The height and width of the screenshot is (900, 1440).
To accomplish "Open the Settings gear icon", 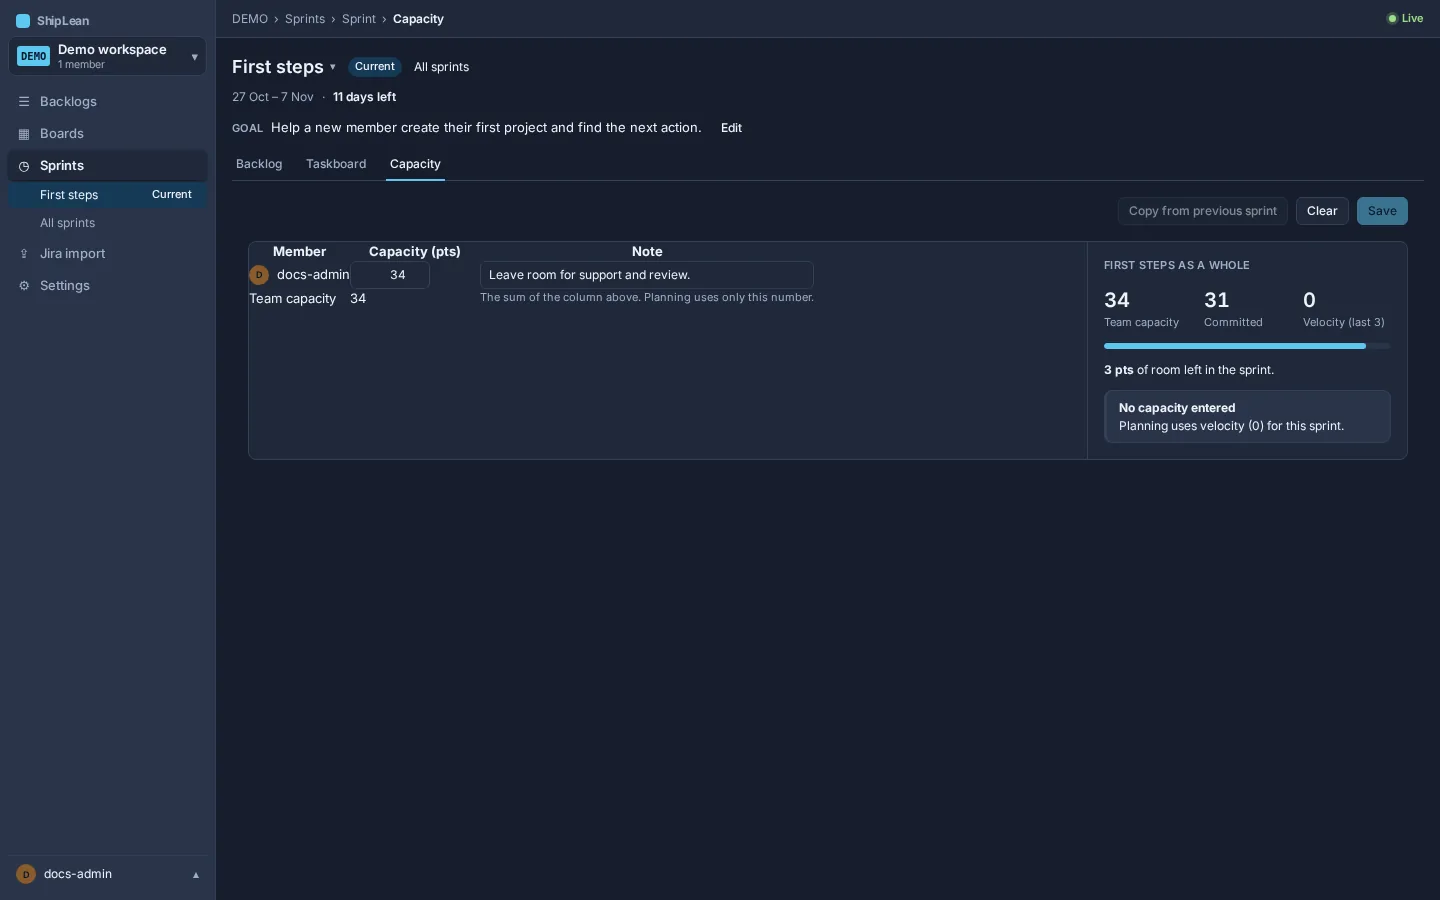I will coord(24,286).
